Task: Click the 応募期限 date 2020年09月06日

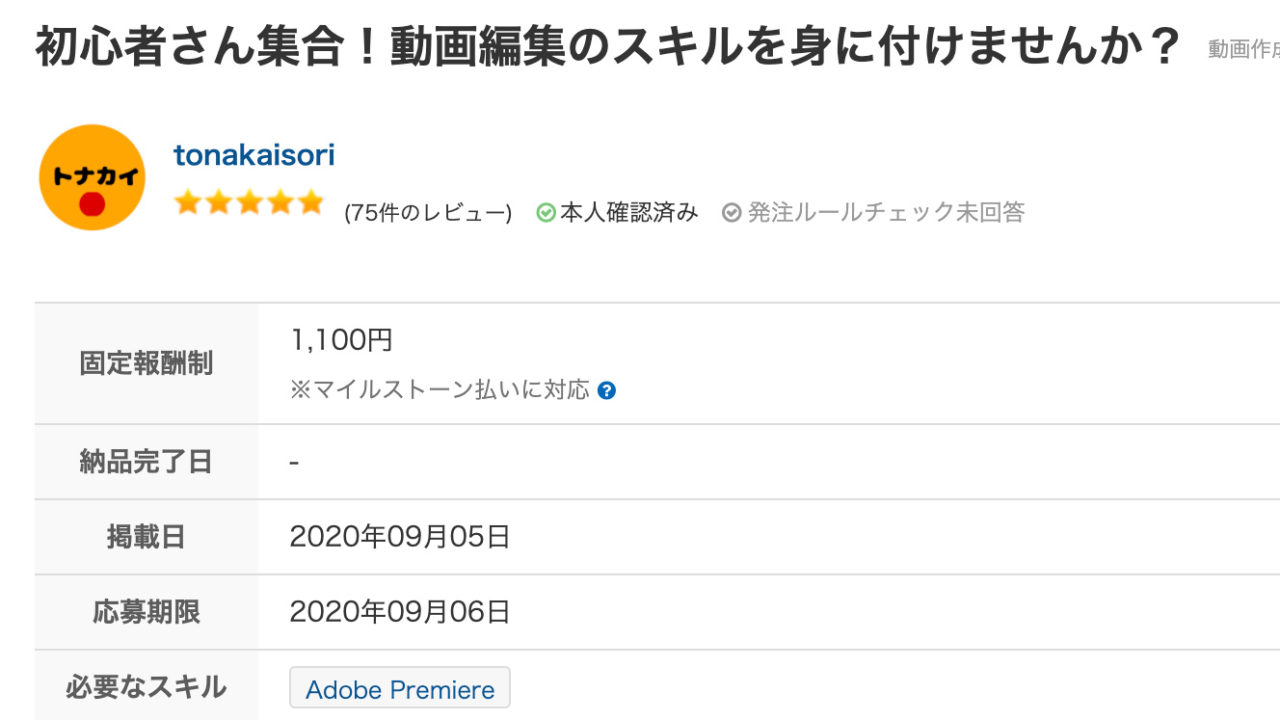Action: point(400,612)
